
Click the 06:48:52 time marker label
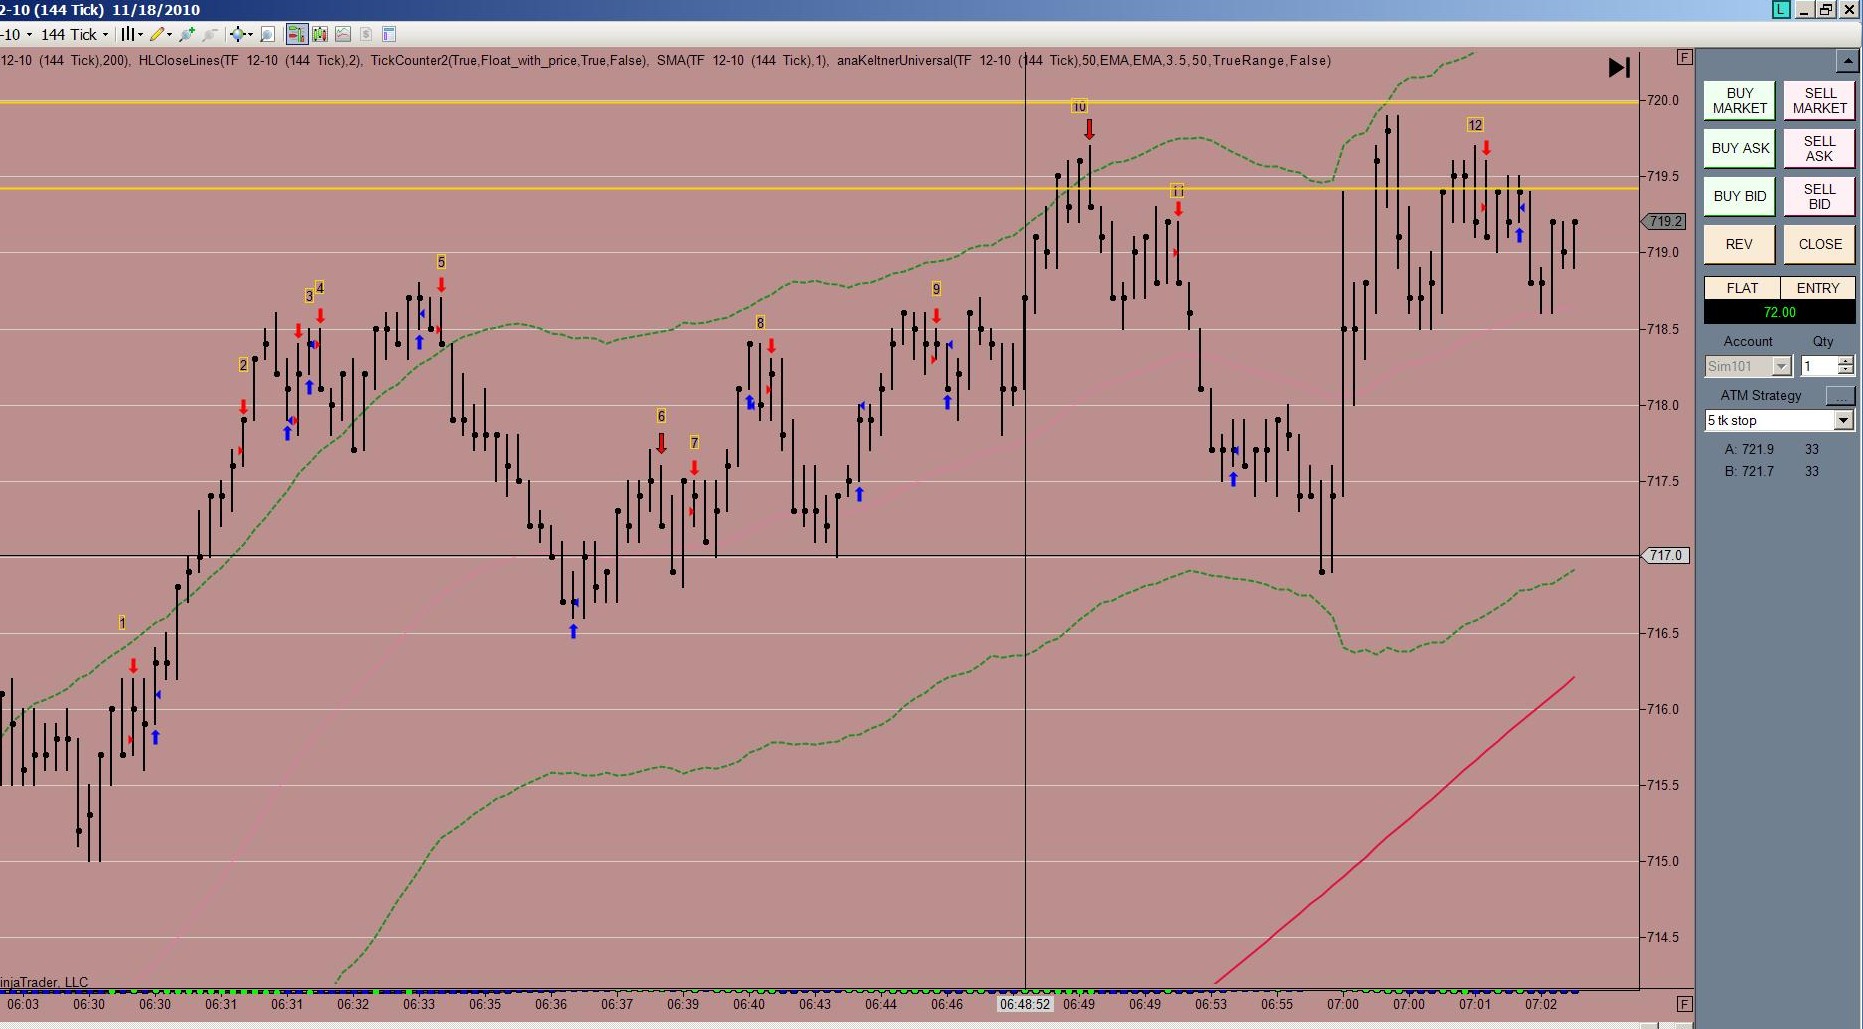[x=1025, y=1004]
